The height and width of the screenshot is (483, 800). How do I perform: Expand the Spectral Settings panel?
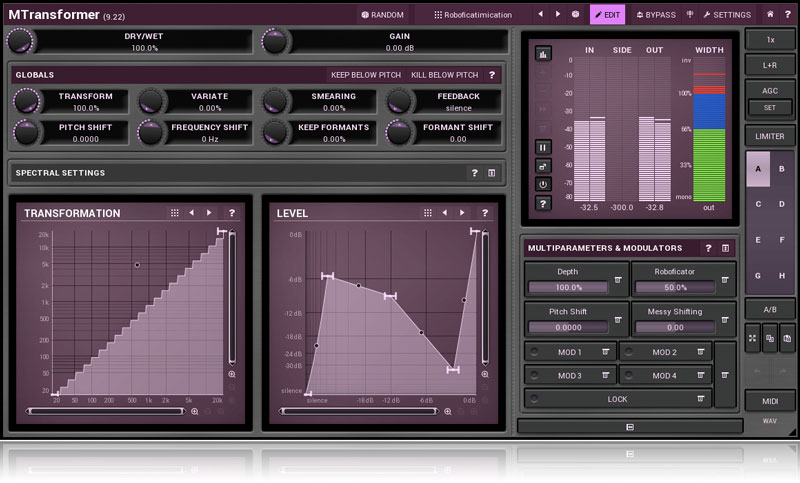pos(492,173)
